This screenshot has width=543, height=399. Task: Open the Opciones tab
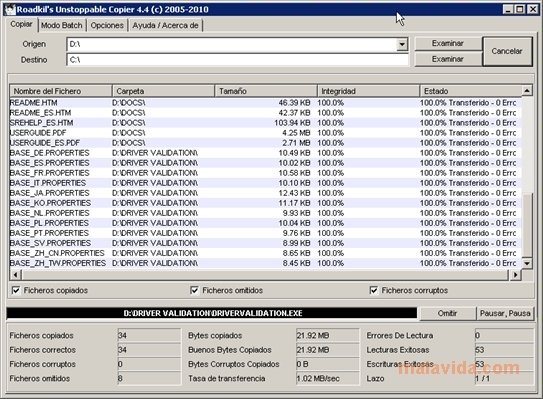pos(107,25)
